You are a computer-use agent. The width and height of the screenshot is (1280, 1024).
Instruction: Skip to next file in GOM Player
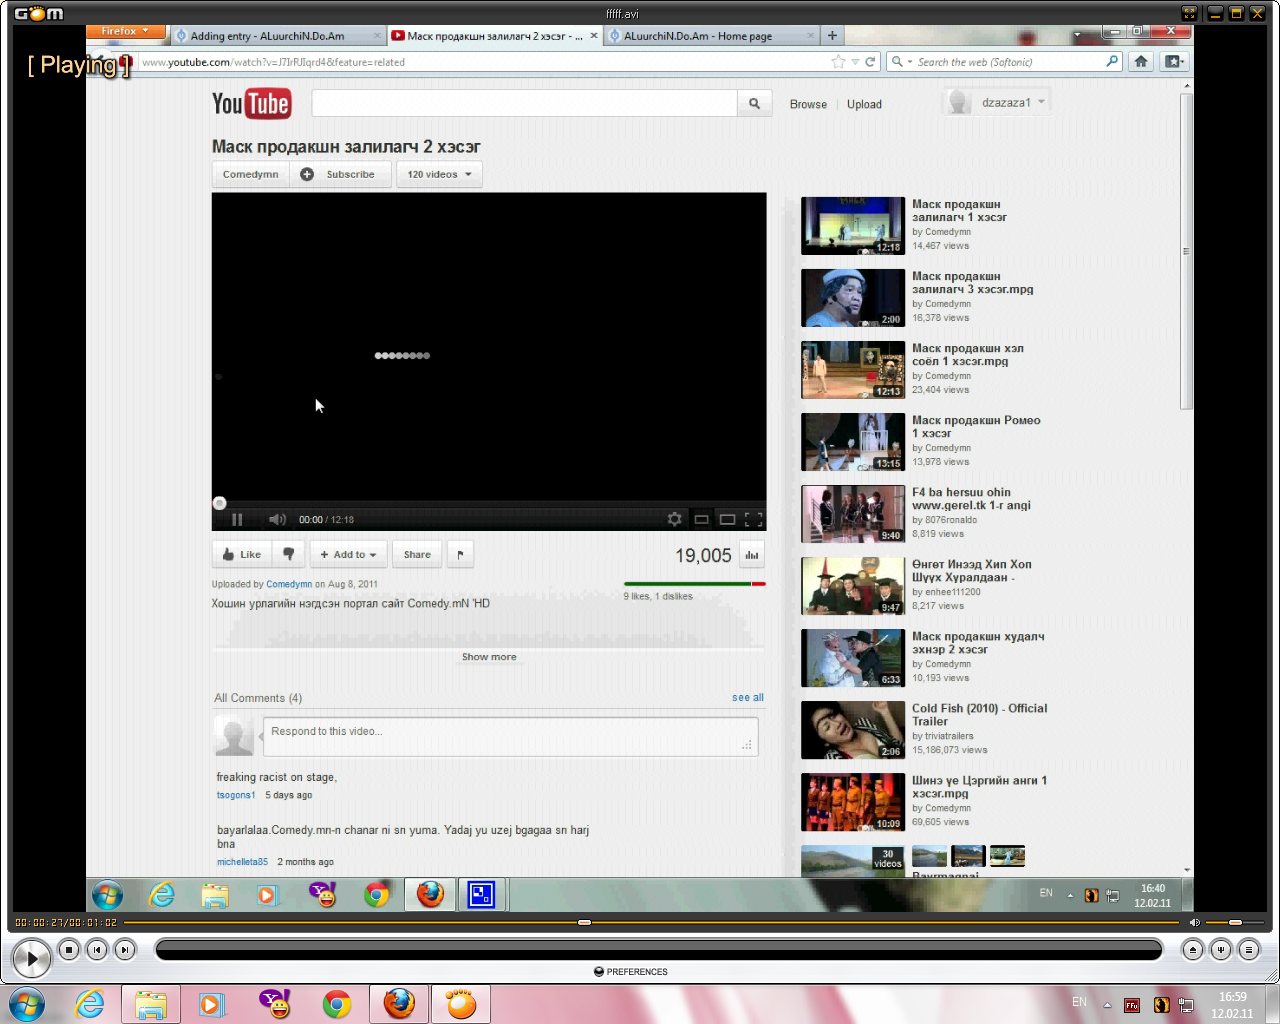click(x=125, y=949)
